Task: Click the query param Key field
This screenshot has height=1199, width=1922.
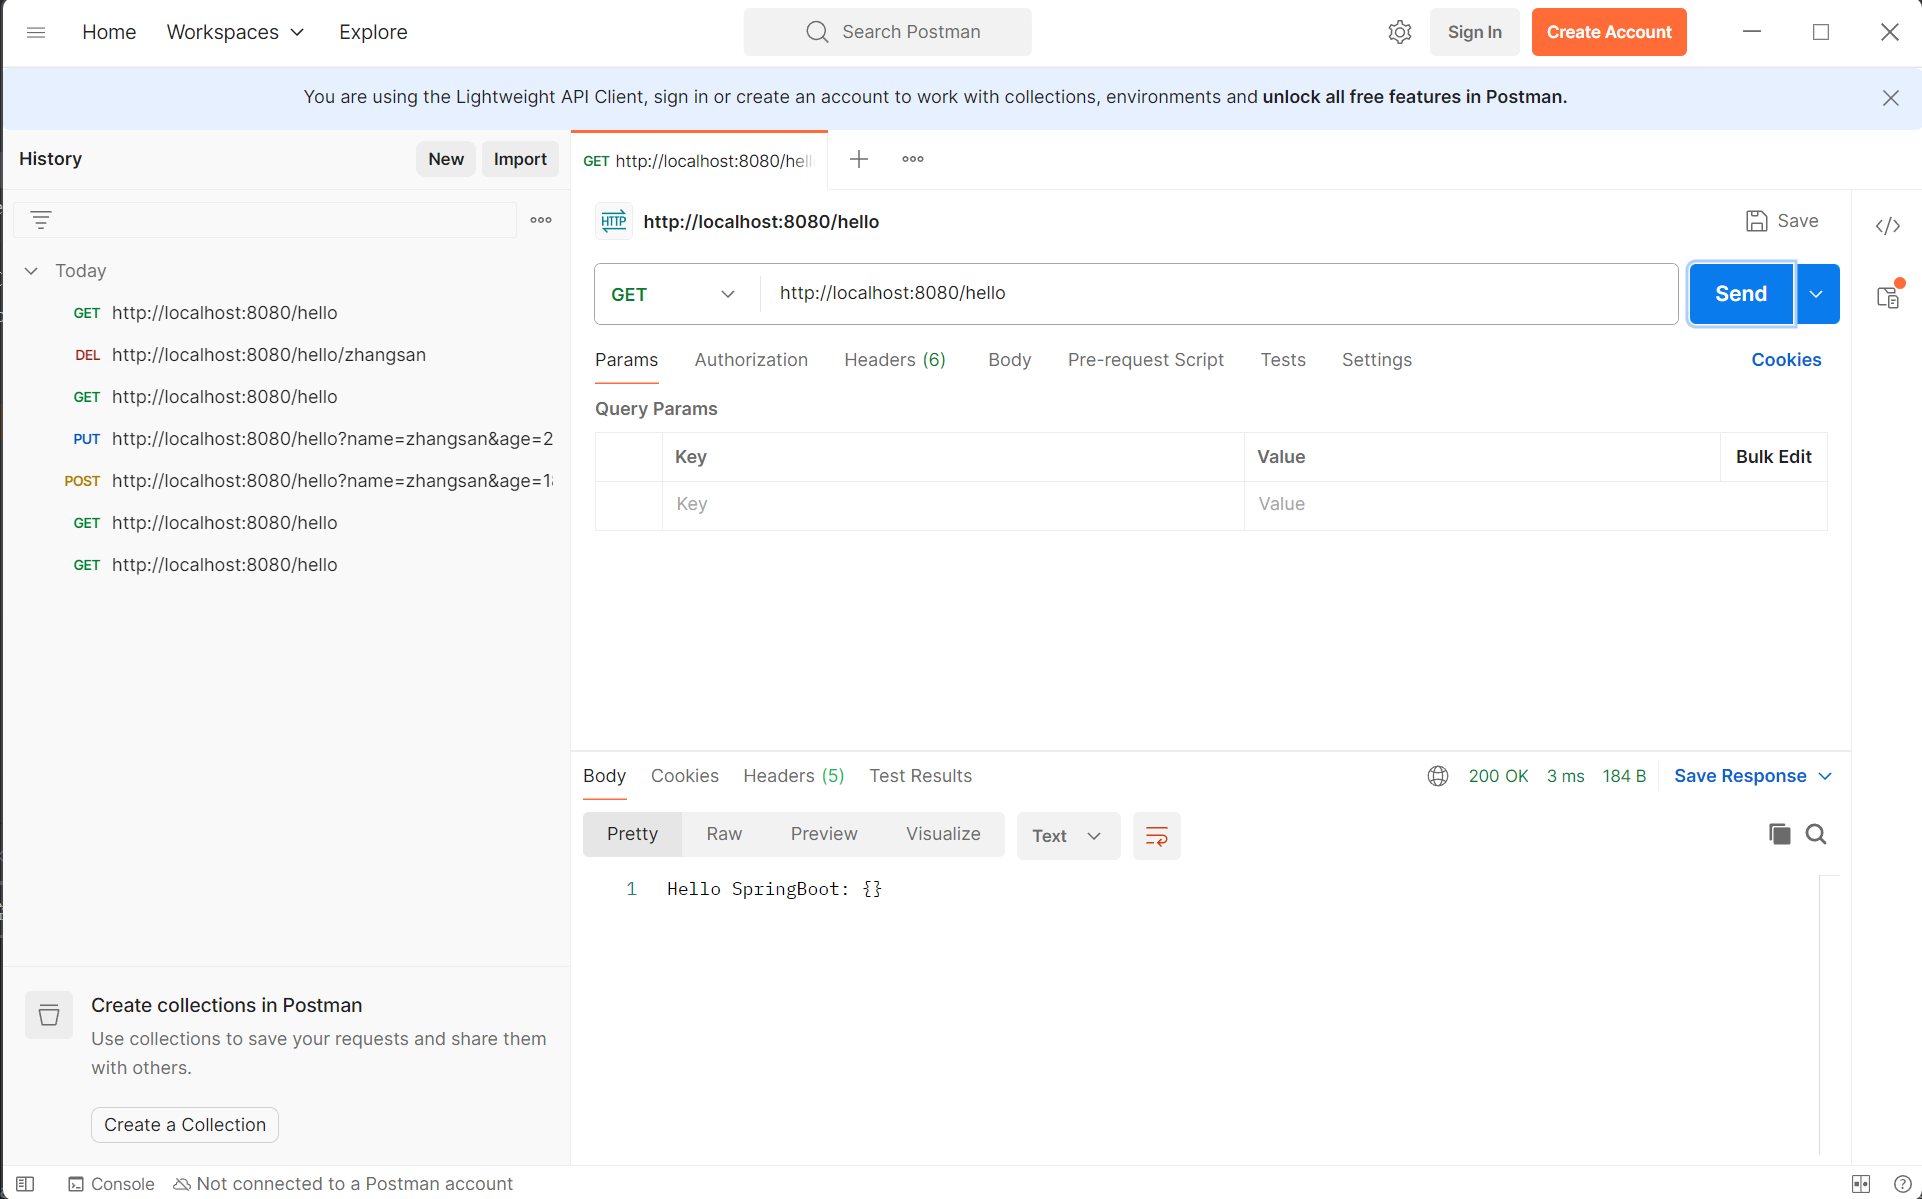Action: click(953, 505)
